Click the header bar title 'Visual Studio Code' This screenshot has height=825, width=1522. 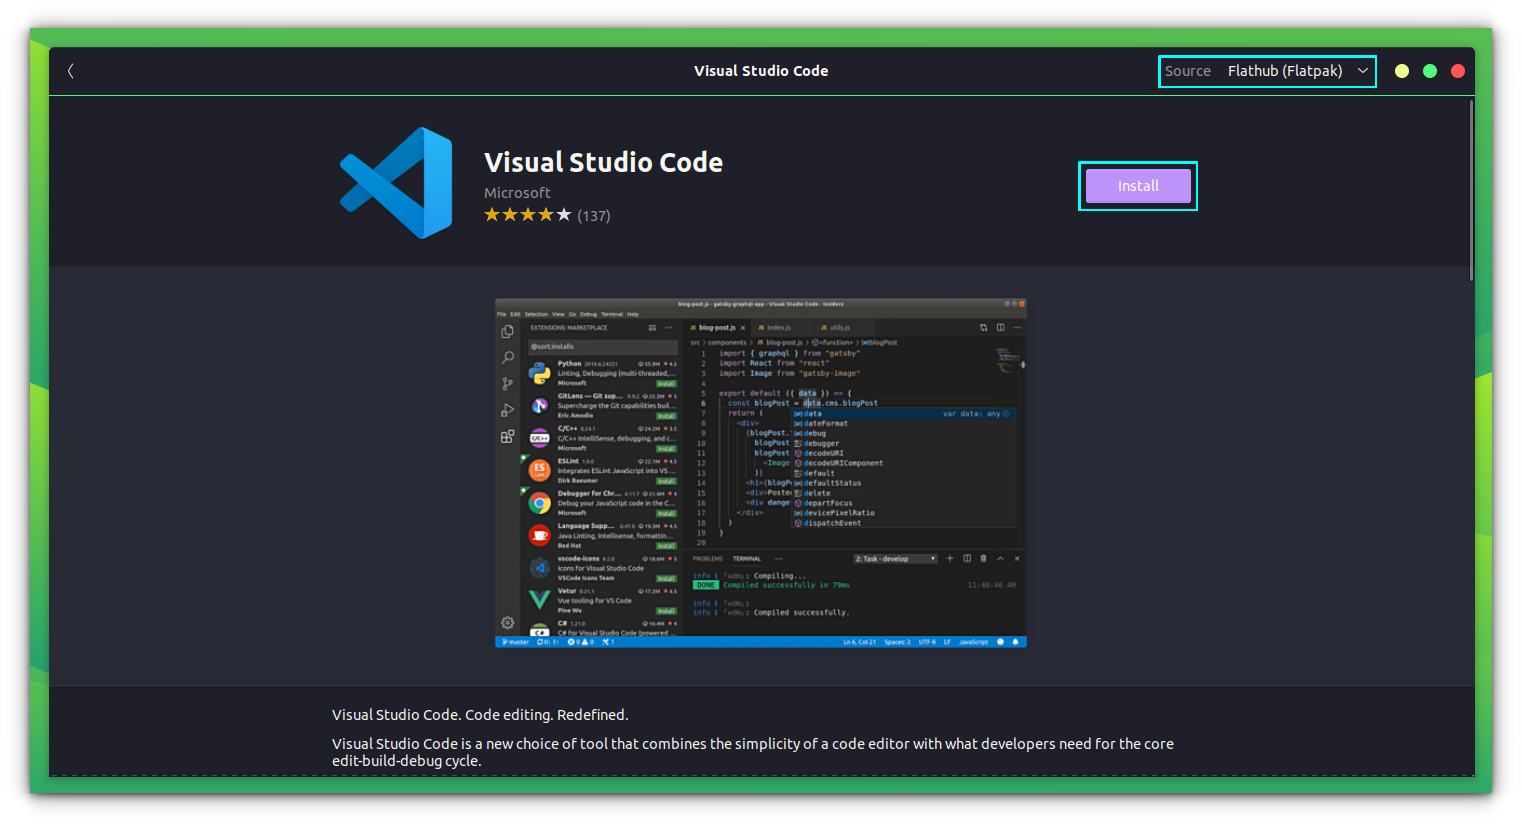pos(761,71)
